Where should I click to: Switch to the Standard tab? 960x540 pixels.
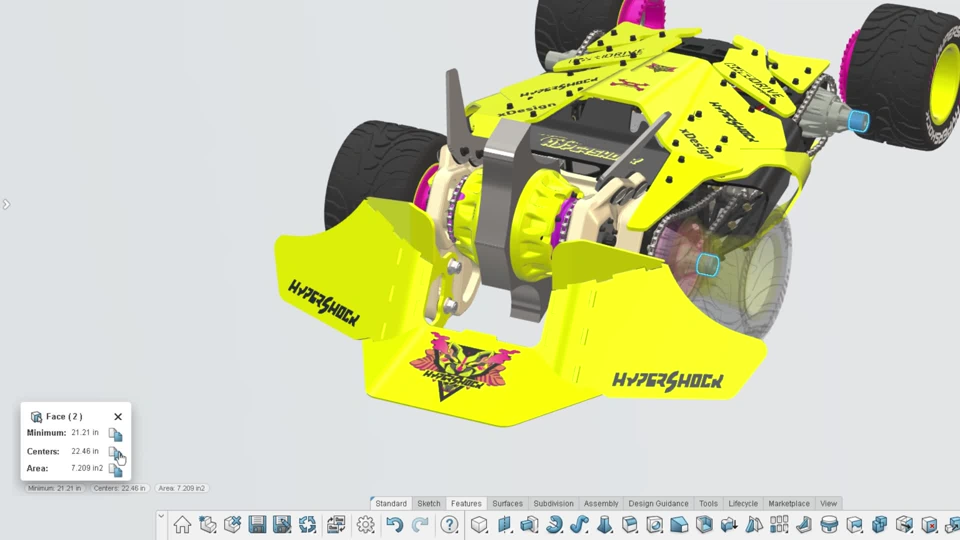[391, 503]
